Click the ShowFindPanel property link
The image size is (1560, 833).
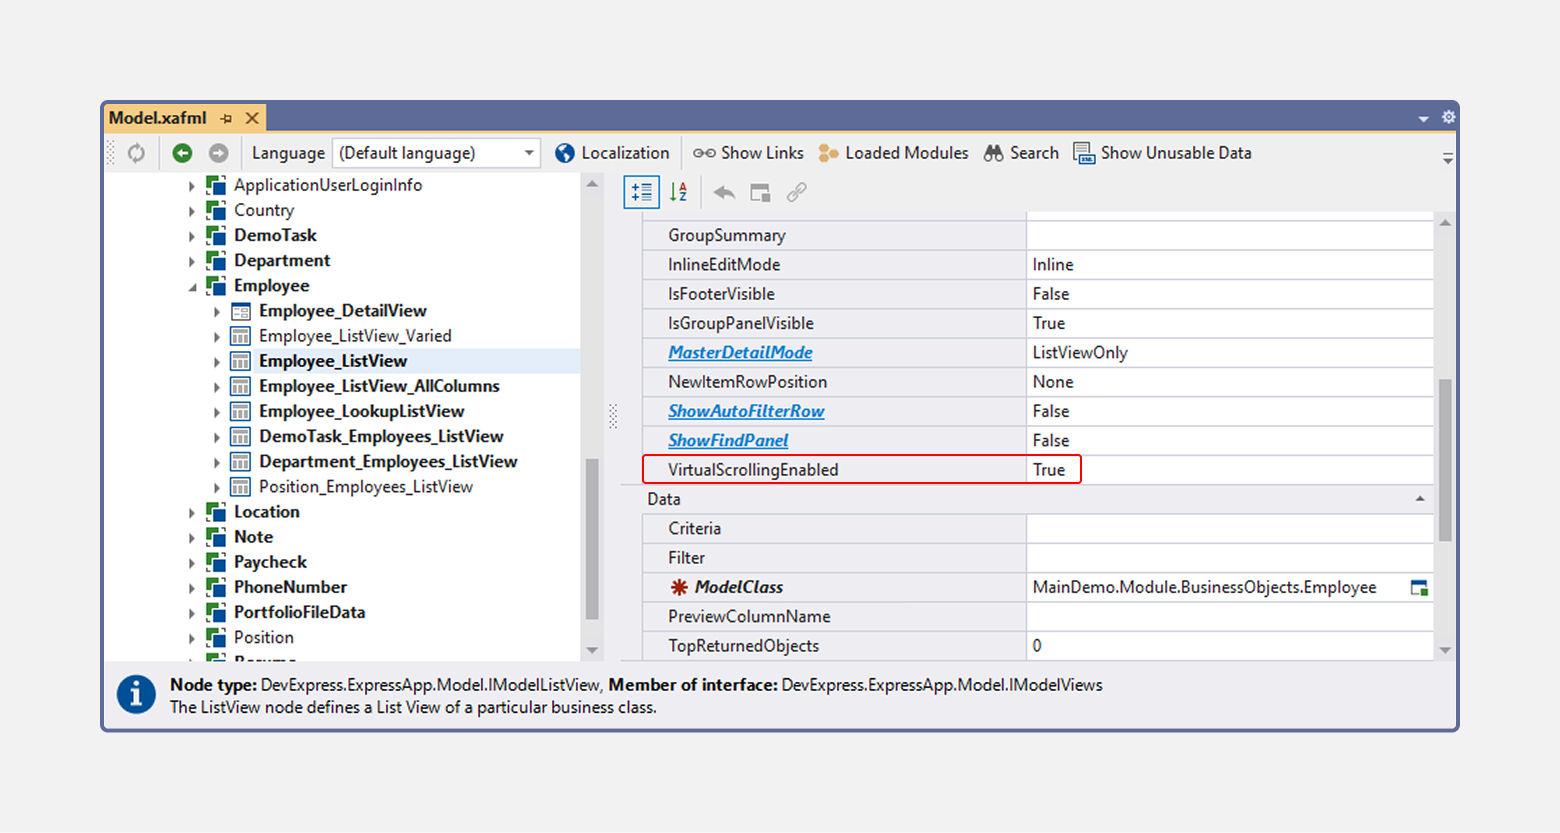727,440
